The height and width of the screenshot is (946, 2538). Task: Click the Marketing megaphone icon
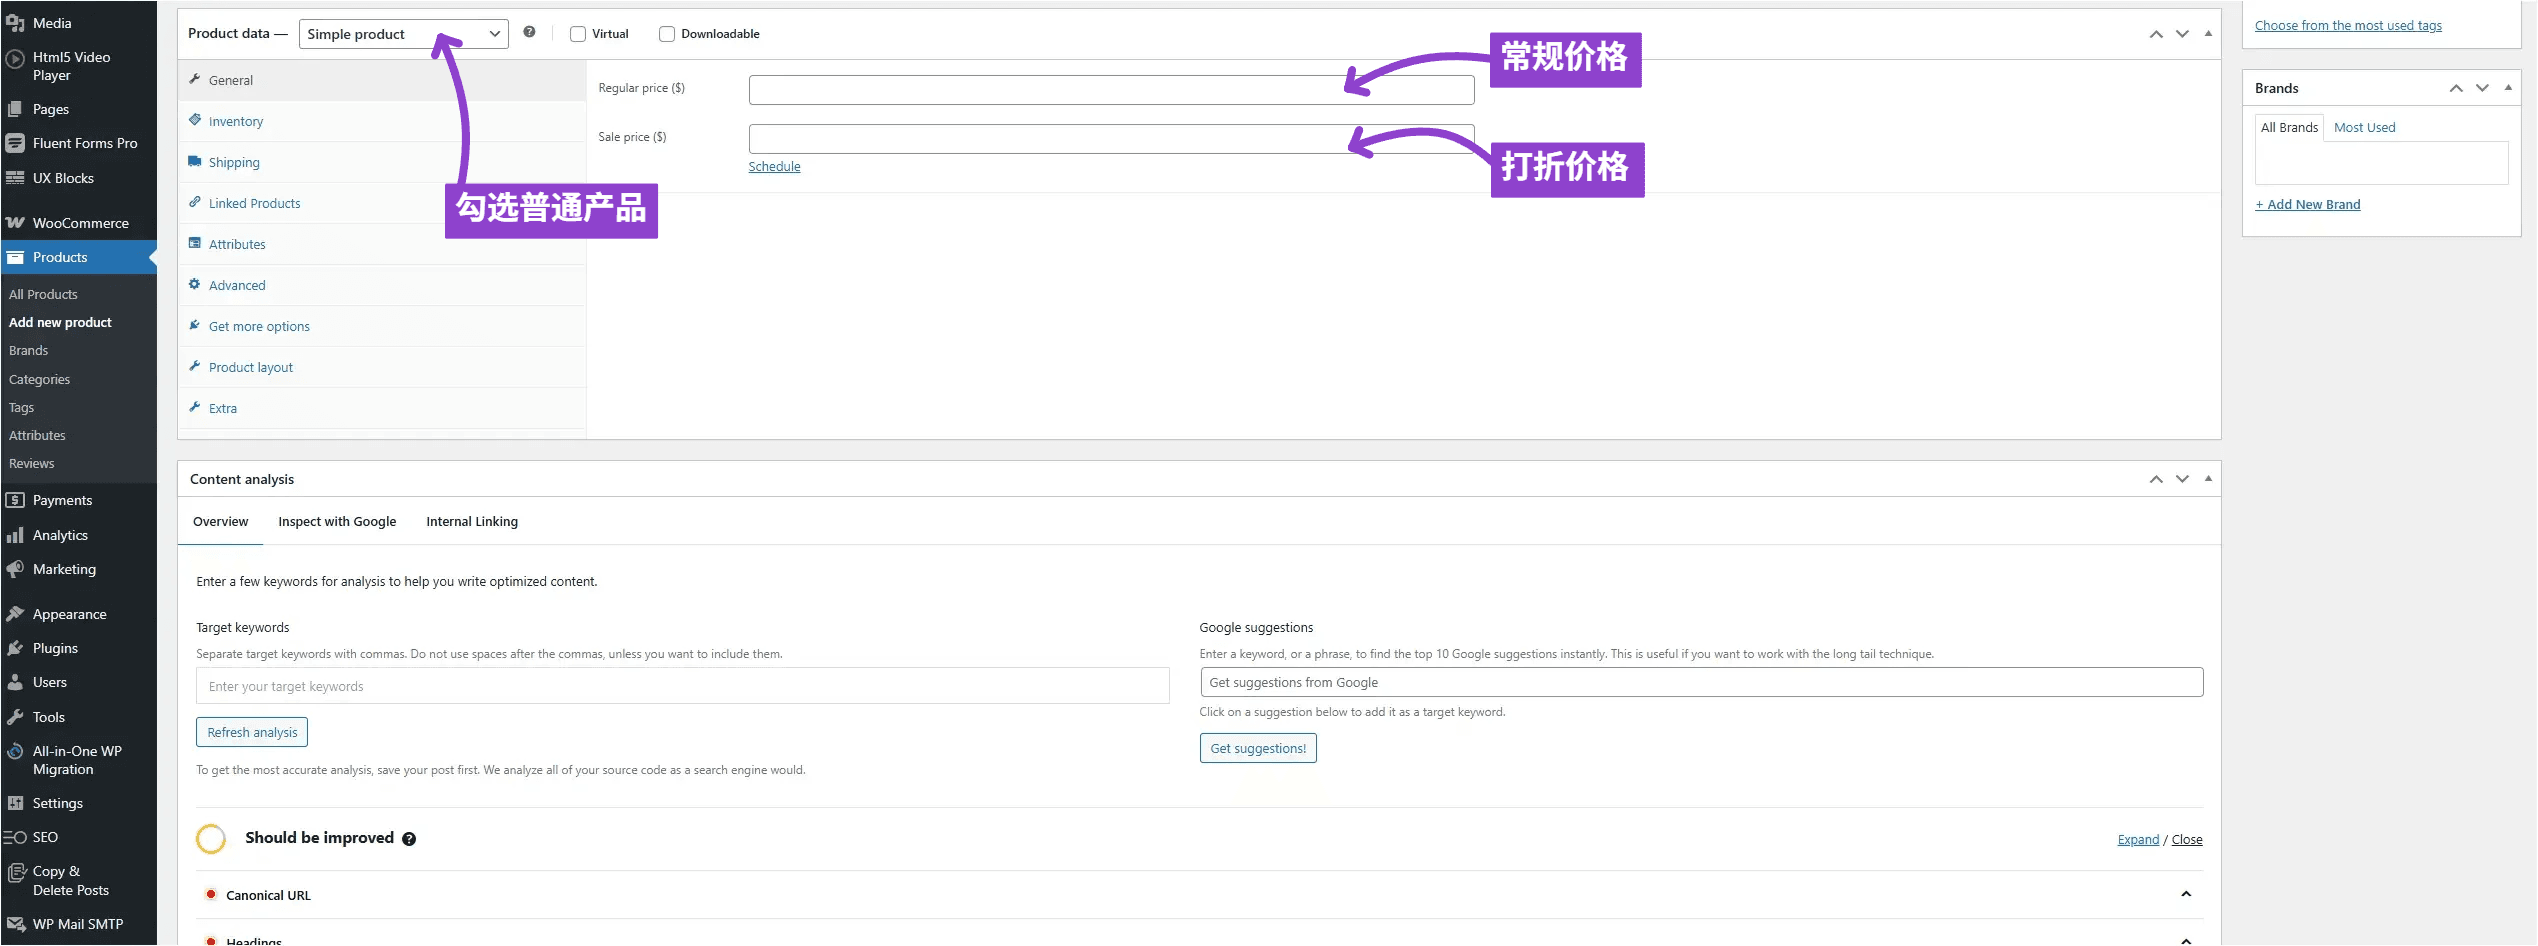pos(15,570)
